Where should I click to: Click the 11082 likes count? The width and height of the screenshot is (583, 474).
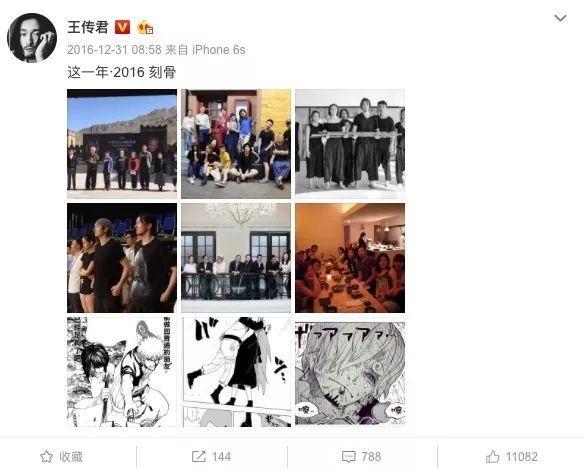click(522, 457)
